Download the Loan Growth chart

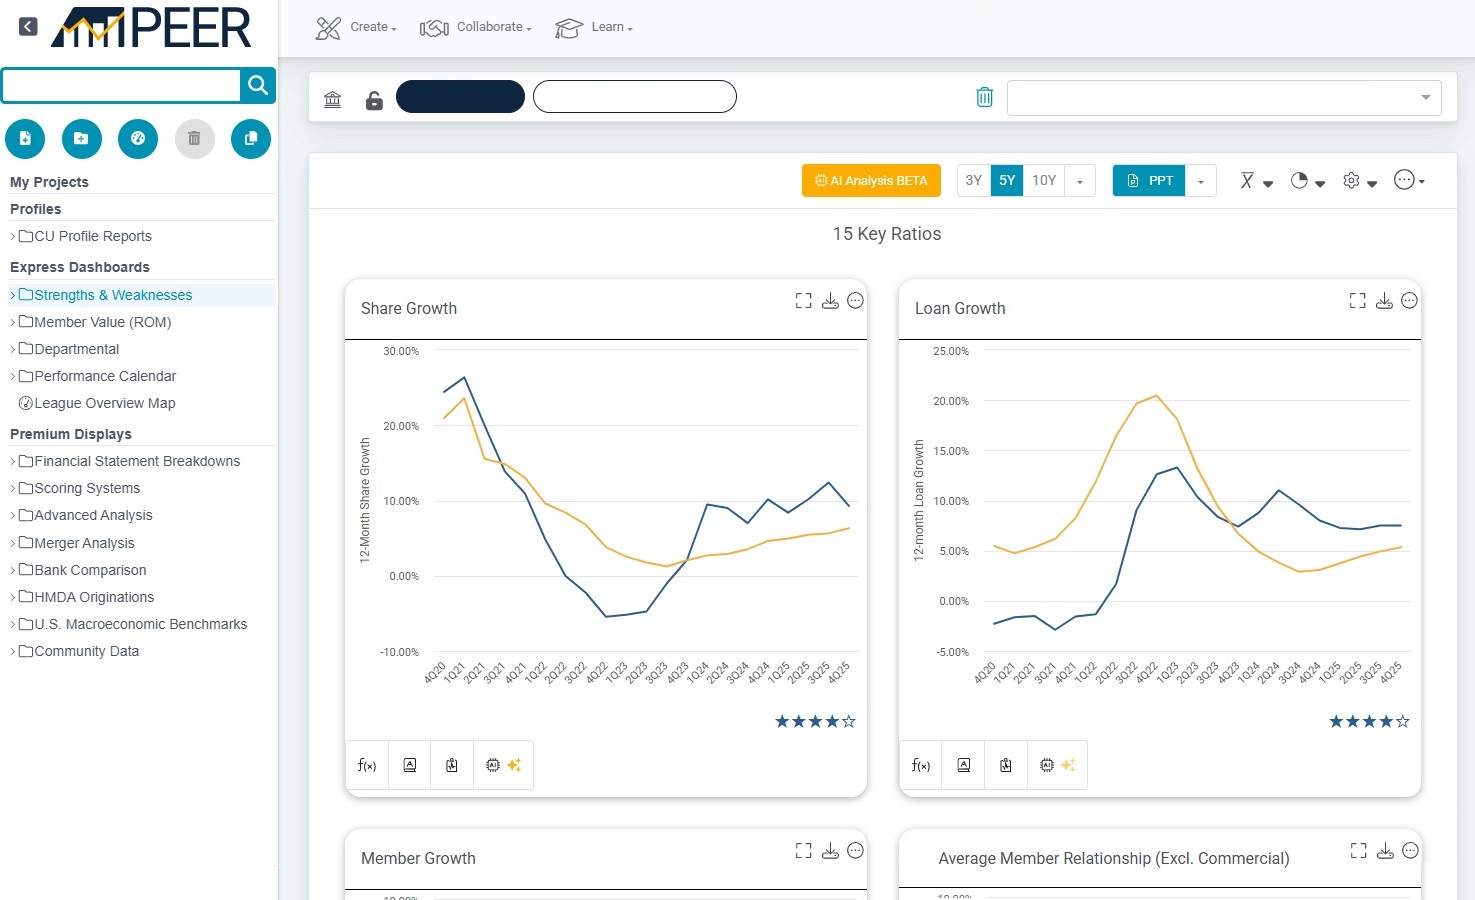point(1384,301)
